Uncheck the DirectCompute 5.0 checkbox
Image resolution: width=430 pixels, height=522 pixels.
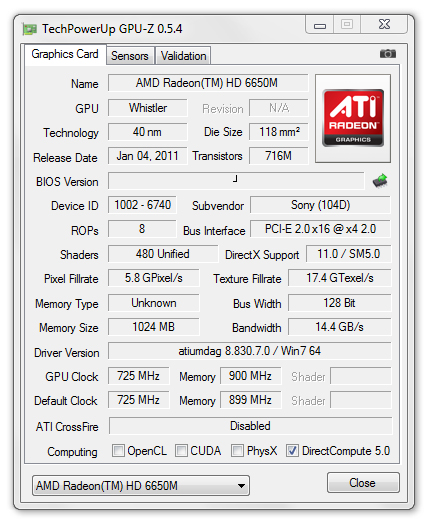(x=292, y=450)
